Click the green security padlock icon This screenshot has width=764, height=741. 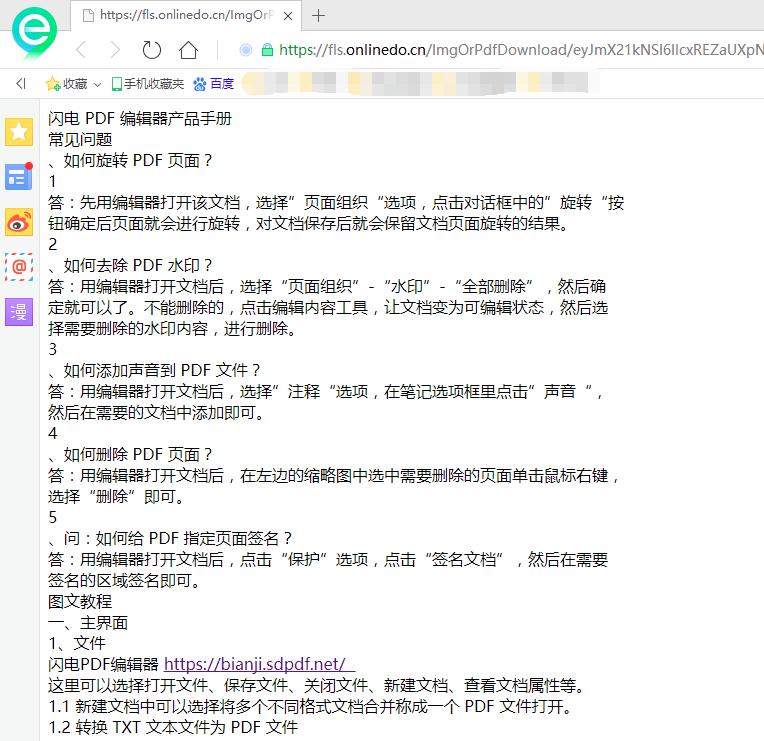click(267, 50)
